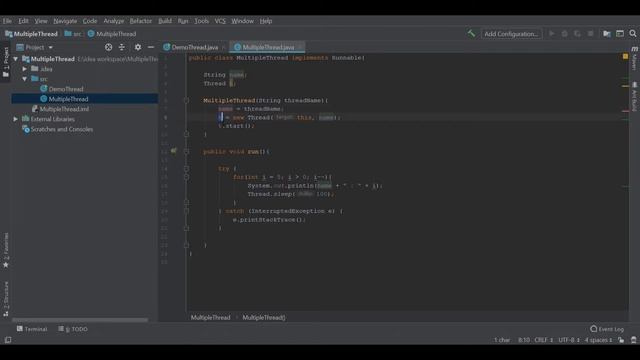Open the Terminal tool window

32,329
